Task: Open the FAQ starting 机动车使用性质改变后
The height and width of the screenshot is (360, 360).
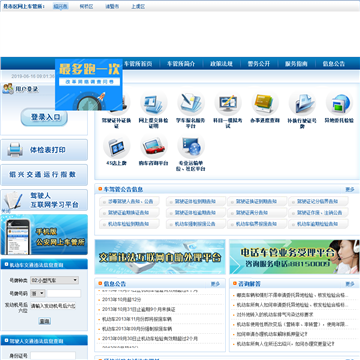Action: pos(292,324)
